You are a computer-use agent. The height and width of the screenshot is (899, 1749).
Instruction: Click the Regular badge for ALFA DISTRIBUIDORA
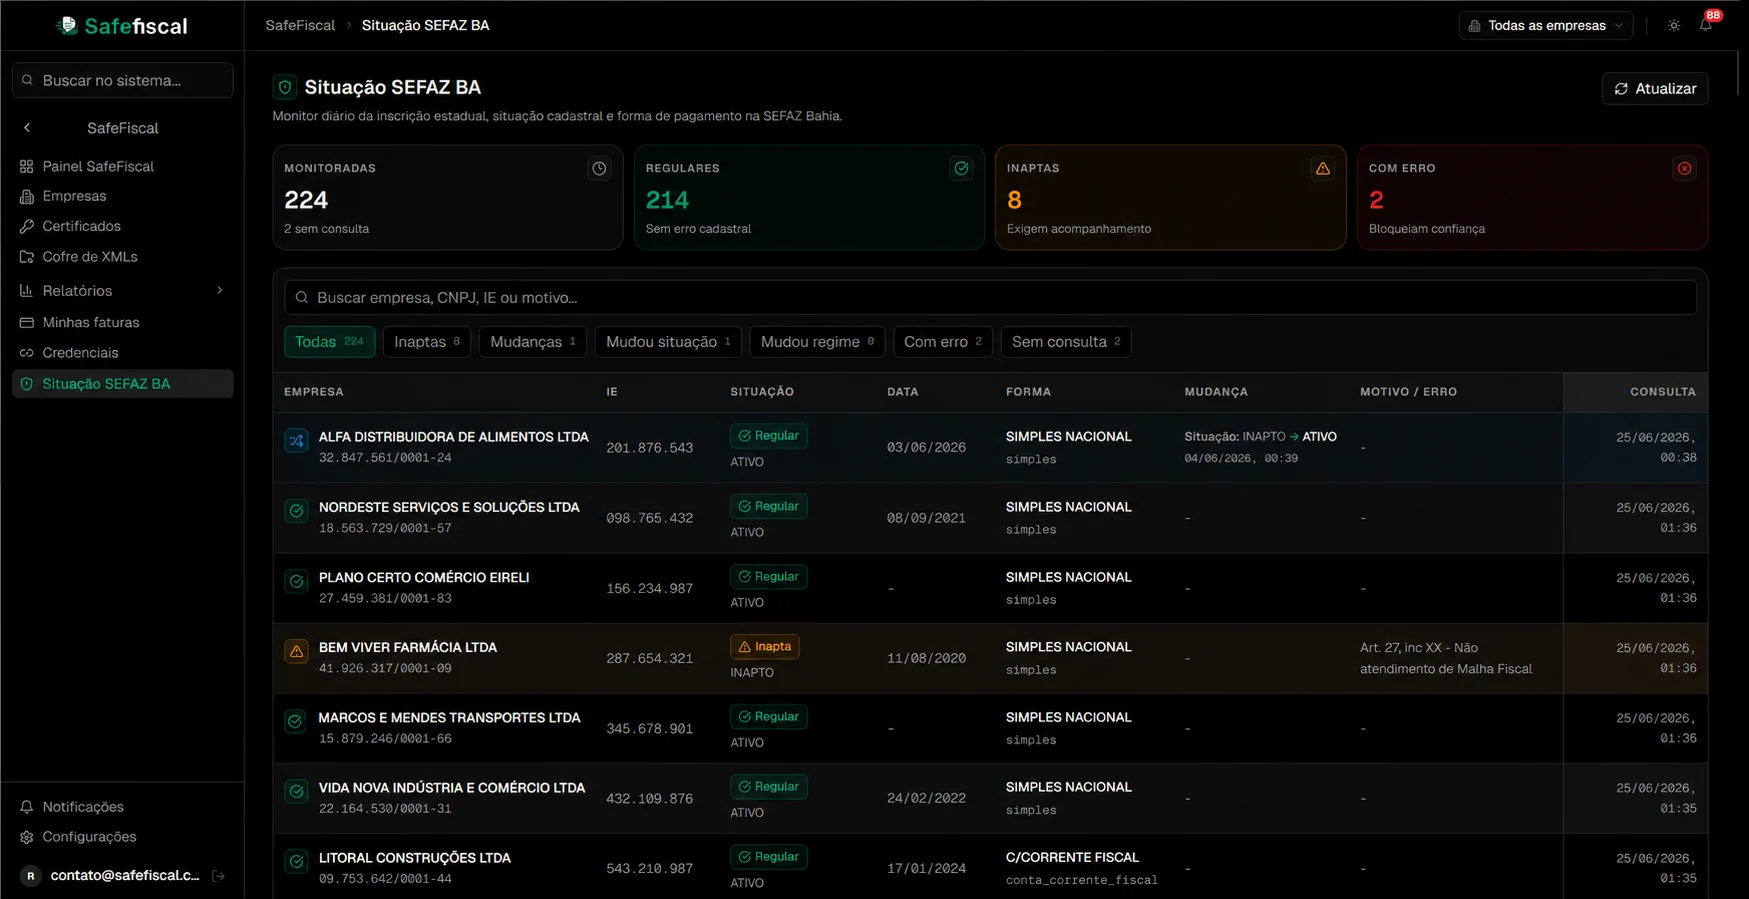769,436
